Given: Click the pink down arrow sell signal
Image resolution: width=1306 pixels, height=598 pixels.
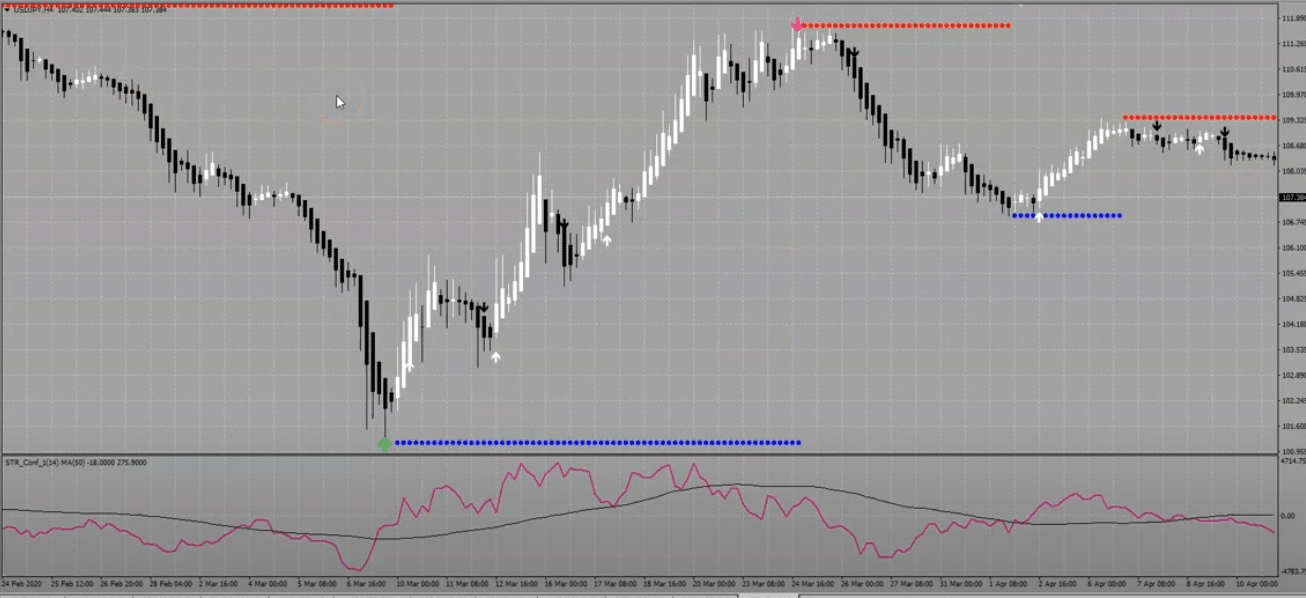Looking at the screenshot, I should tap(797, 24).
